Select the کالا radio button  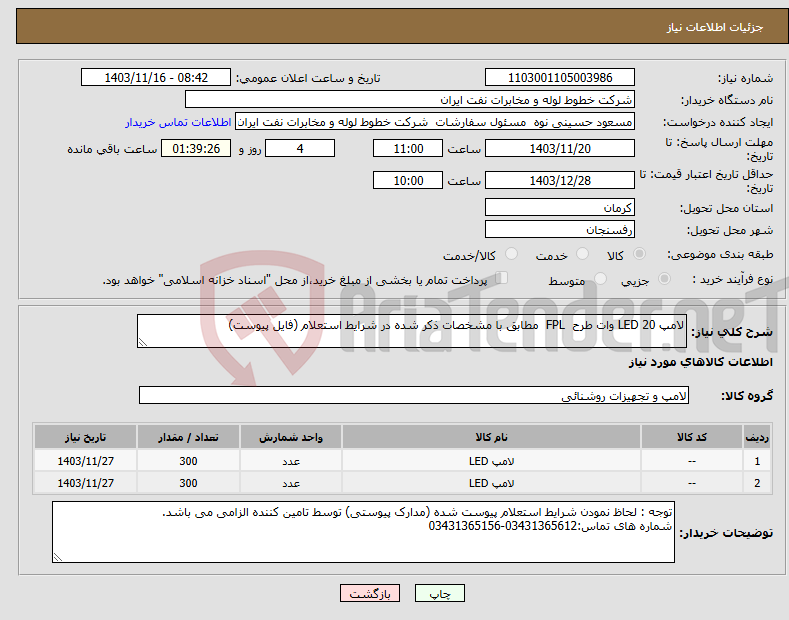coord(640,254)
